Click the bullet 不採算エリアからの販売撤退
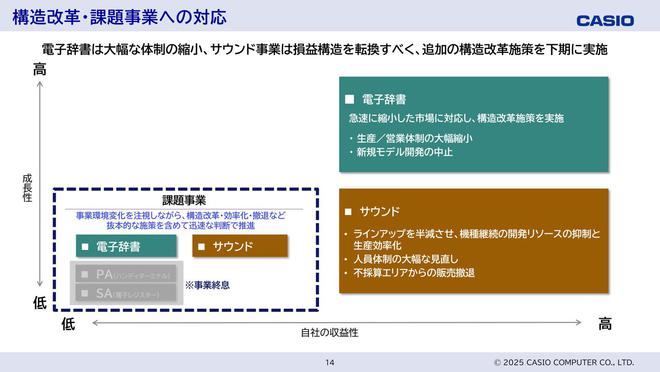Viewport: 660px width, 372px height. click(414, 273)
